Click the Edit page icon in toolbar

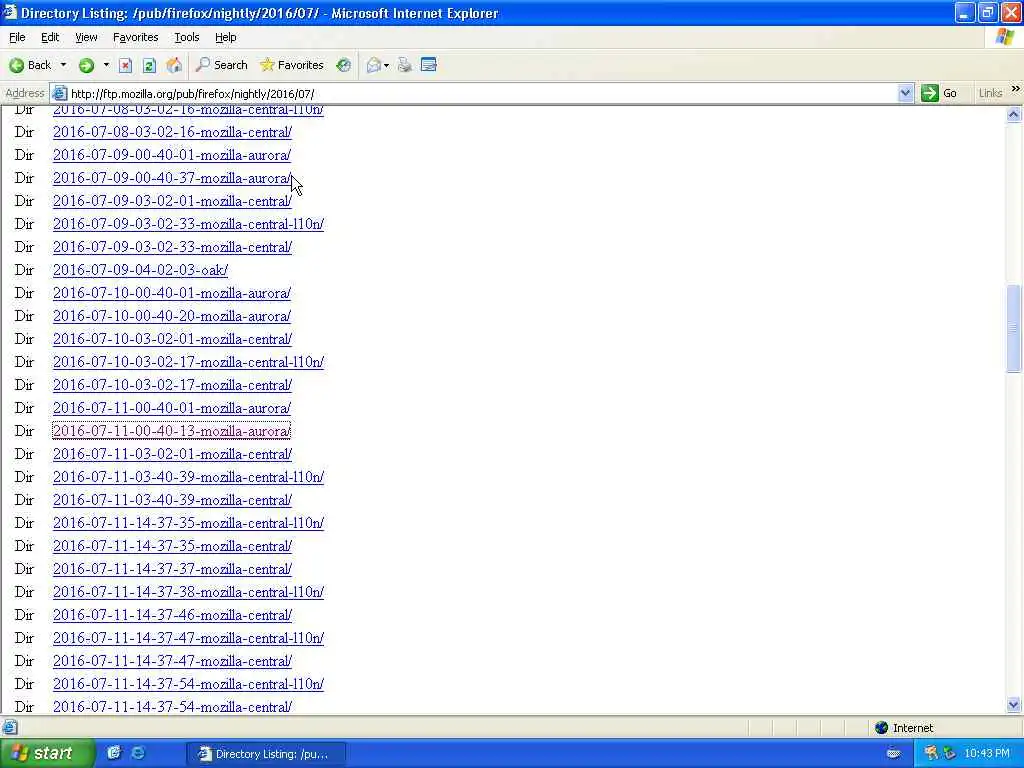pyautogui.click(x=428, y=65)
